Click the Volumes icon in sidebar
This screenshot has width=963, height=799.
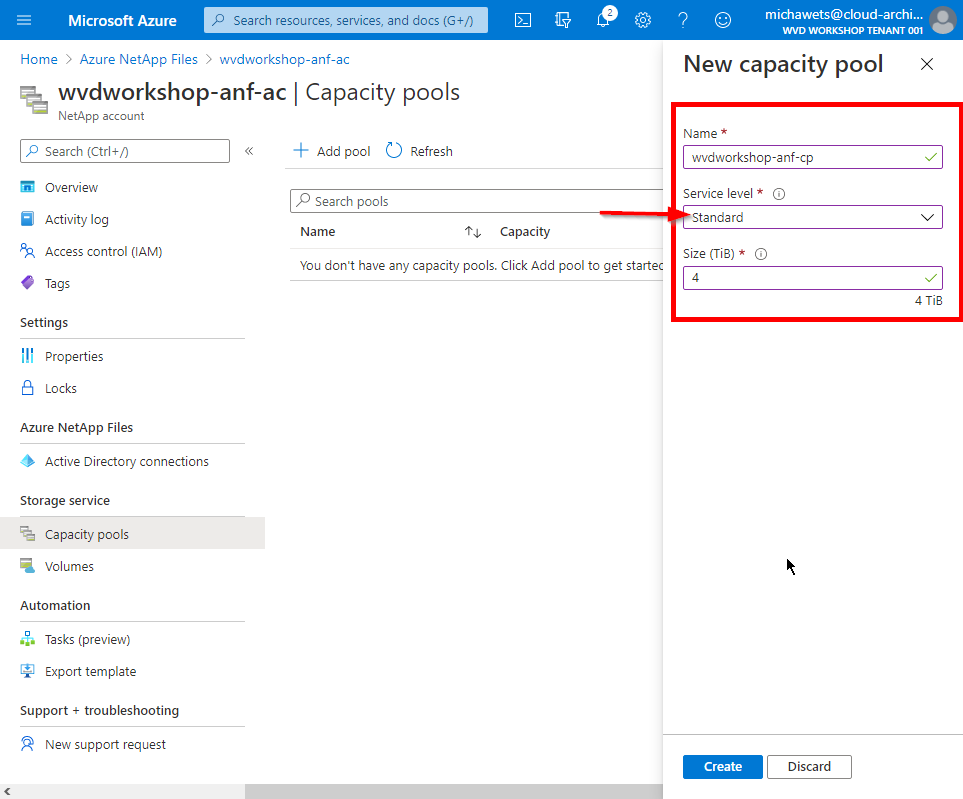click(28, 566)
